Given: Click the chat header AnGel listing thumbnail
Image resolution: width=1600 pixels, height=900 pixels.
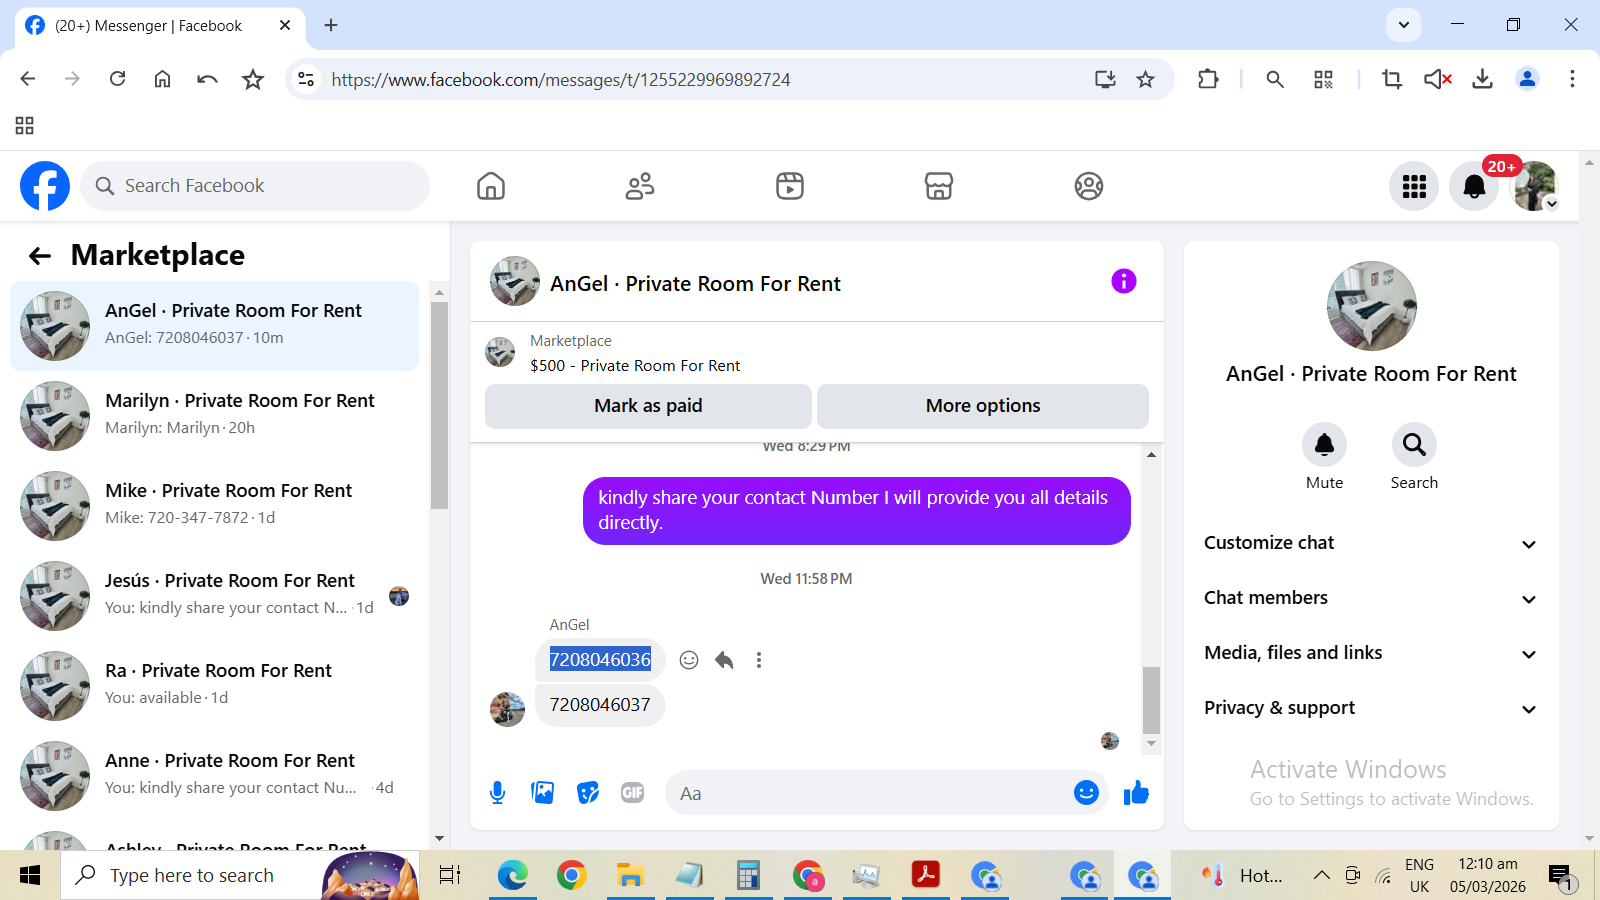Looking at the screenshot, I should pyautogui.click(x=515, y=281).
